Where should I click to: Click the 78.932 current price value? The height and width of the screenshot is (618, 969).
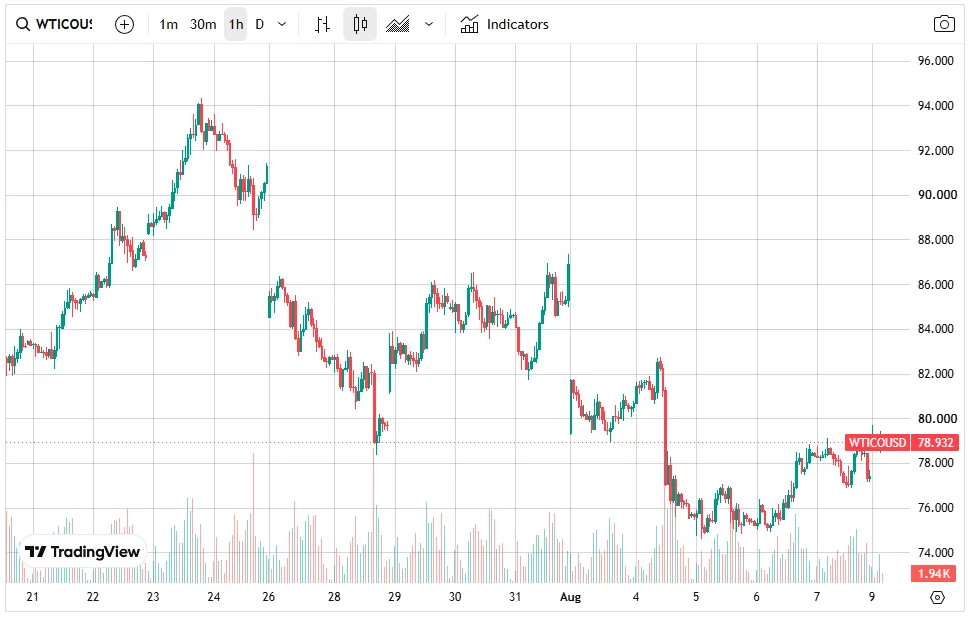936,442
